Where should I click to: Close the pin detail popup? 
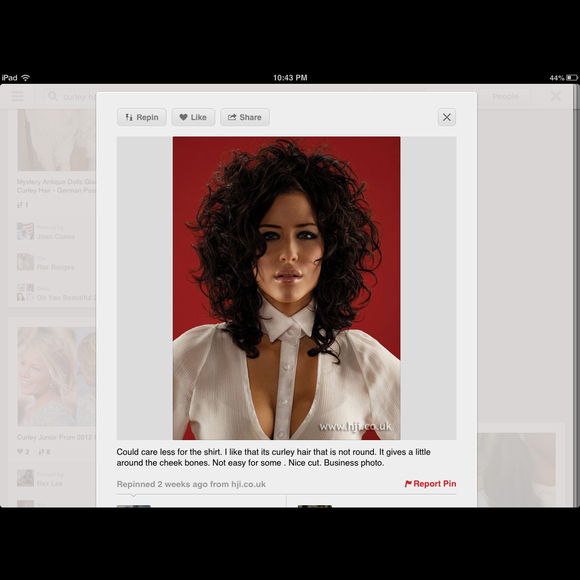click(x=447, y=117)
